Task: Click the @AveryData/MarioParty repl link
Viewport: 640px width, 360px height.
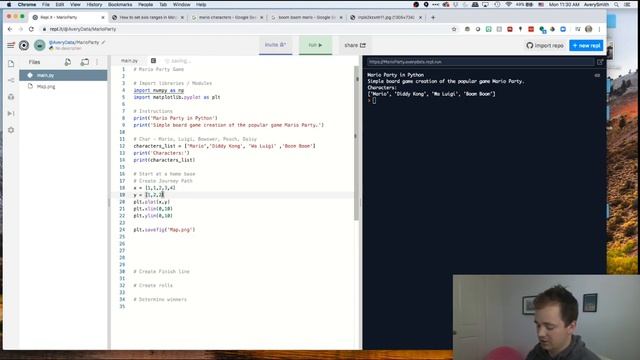Action: pyautogui.click(x=74, y=42)
